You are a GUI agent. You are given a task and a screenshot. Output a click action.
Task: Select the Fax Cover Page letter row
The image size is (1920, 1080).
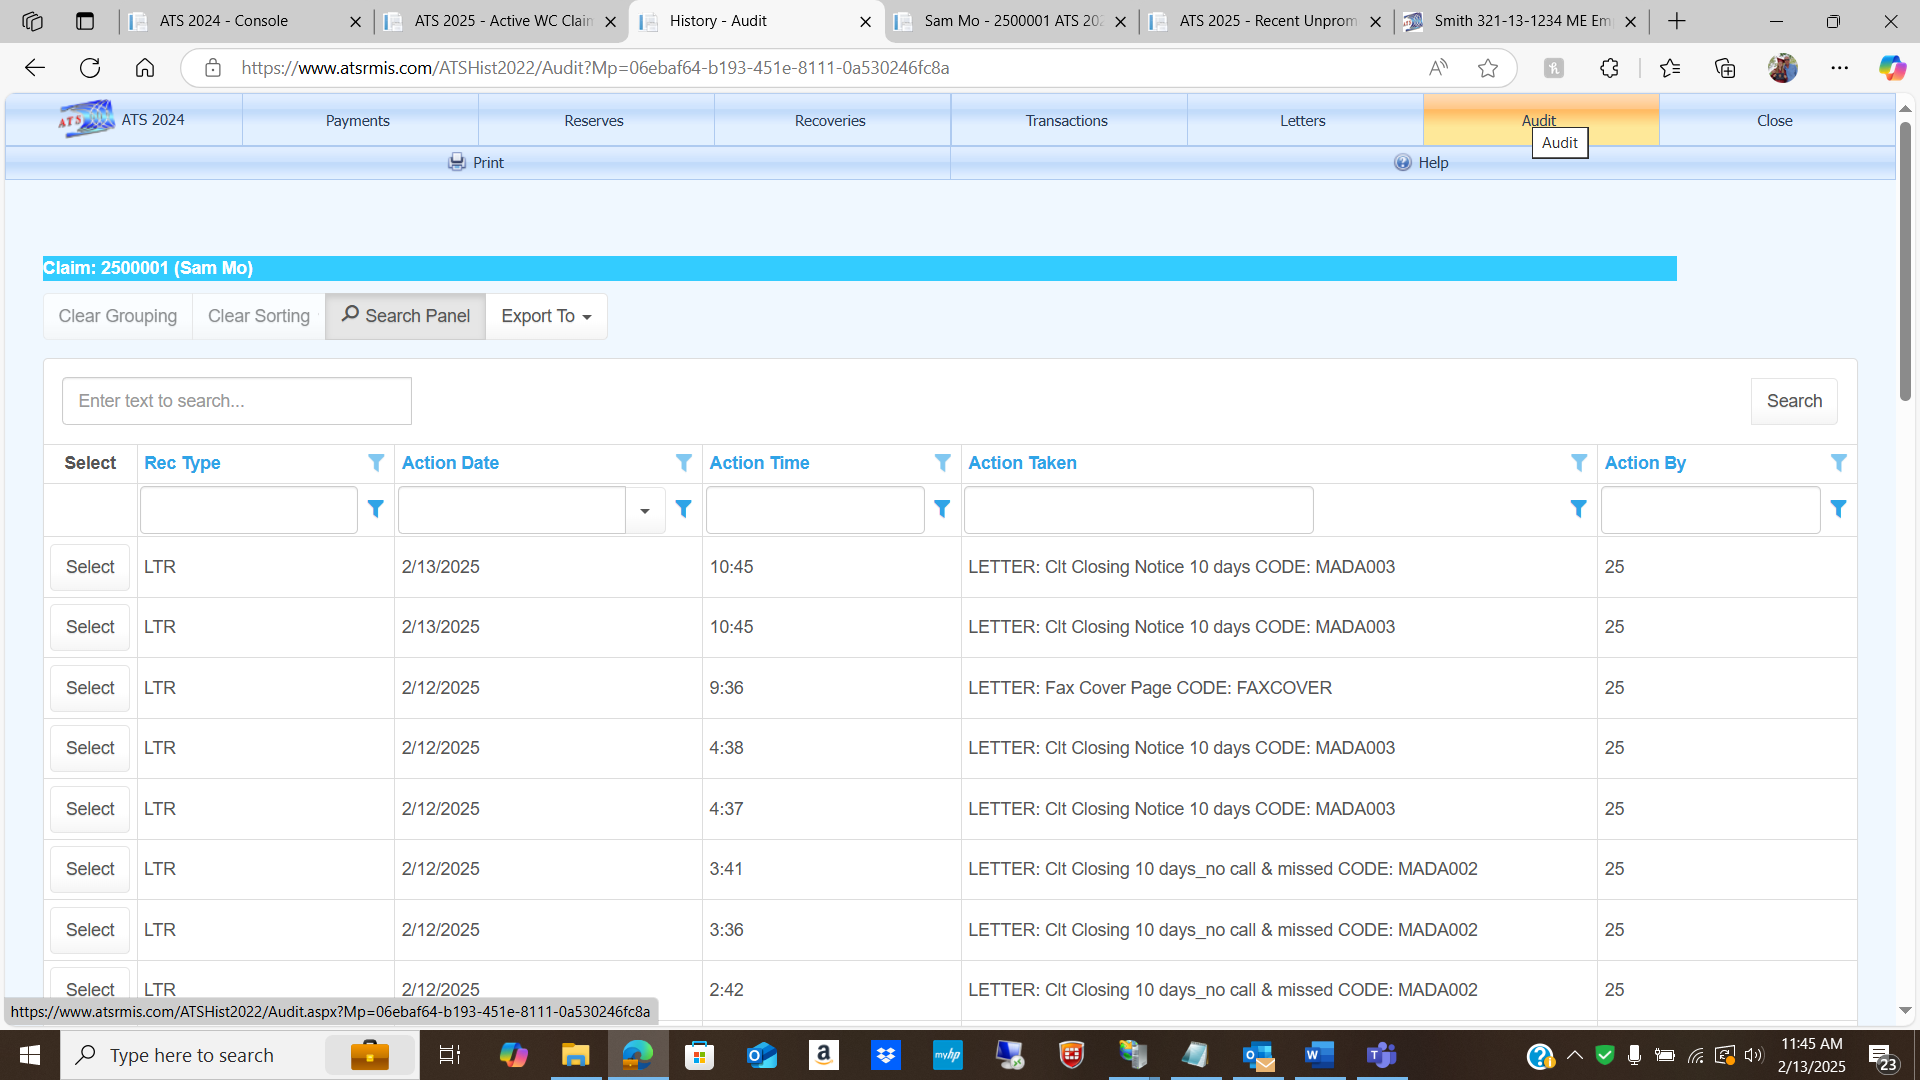[90, 688]
